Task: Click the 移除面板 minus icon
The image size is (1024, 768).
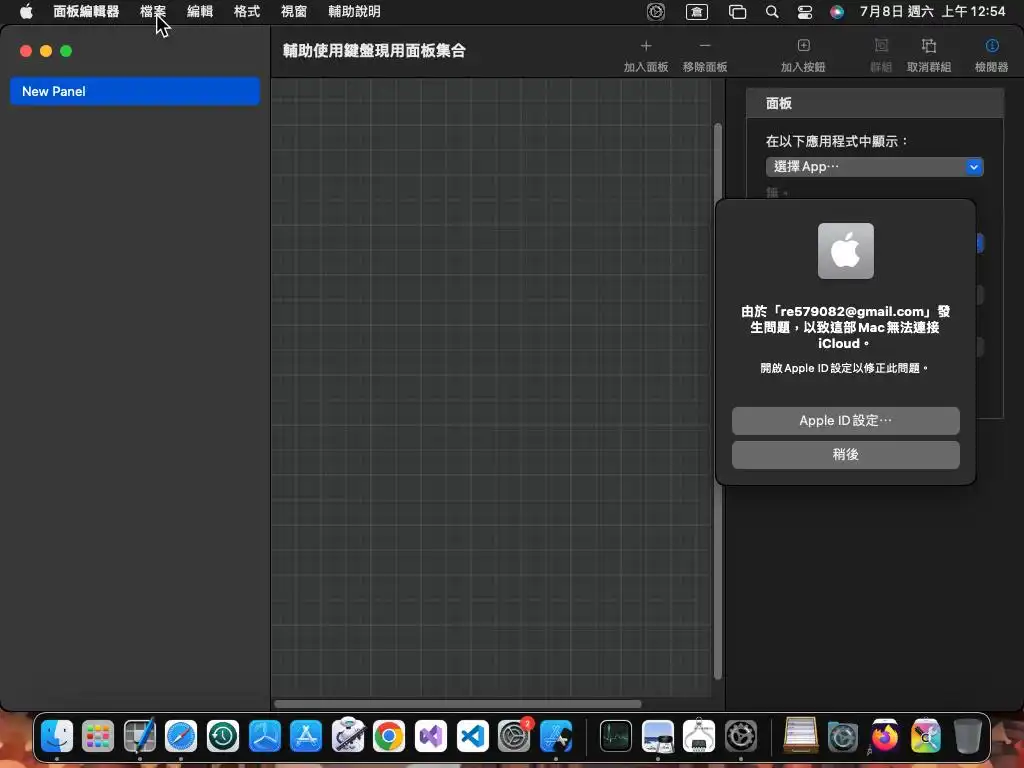Action: [x=705, y=46]
